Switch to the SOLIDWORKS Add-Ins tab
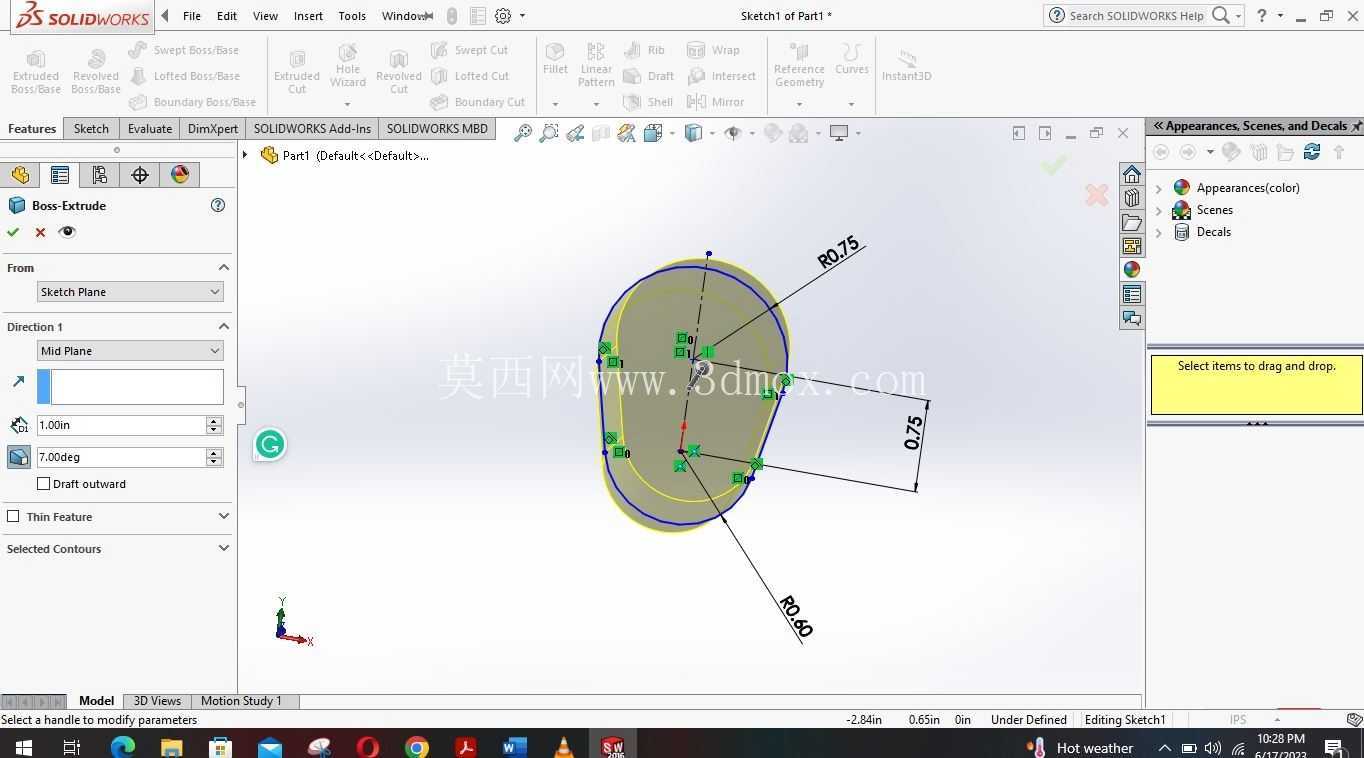Screen dimensions: 1364x758 tap(312, 129)
